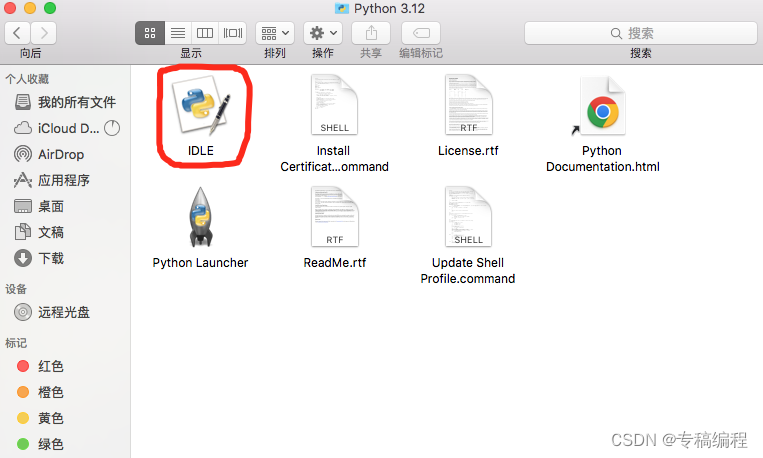Open the IDLE application icon

tap(201, 105)
